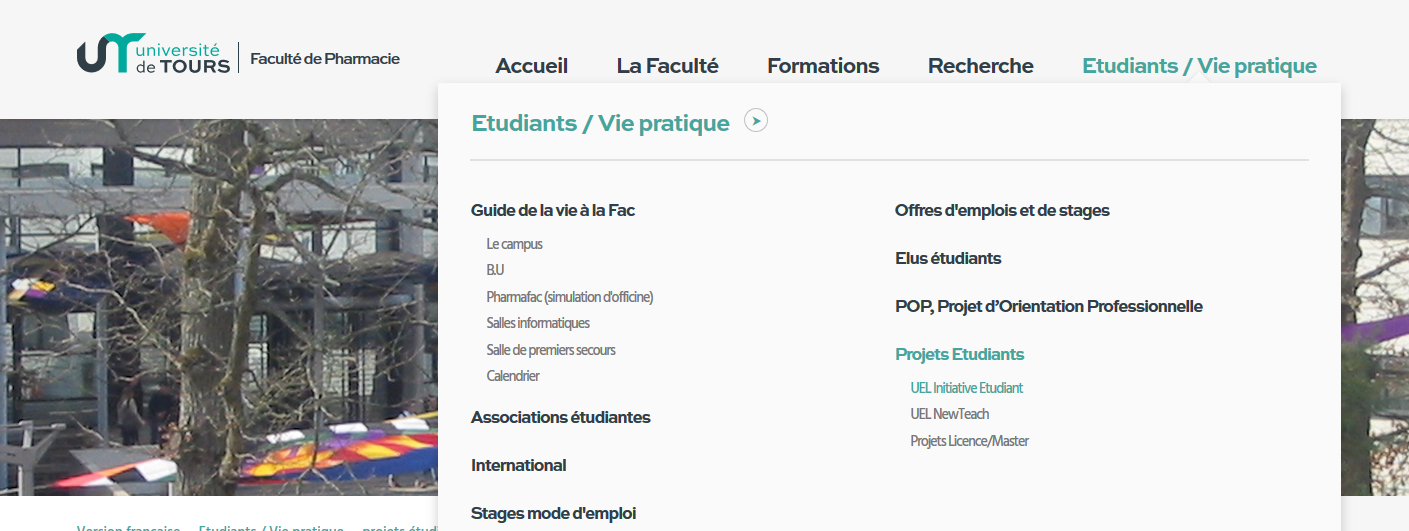Viewport: 1409px width, 531px height.
Task: Go to Elus étudiants page
Action: 948,258
